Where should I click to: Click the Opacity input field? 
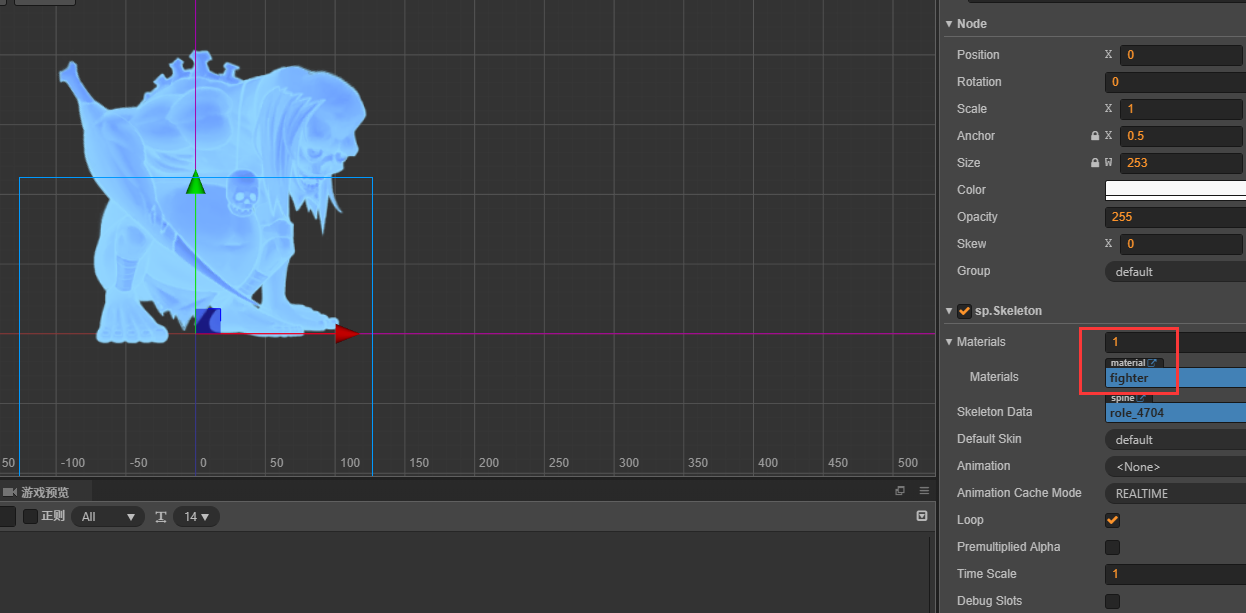[x=1175, y=217]
